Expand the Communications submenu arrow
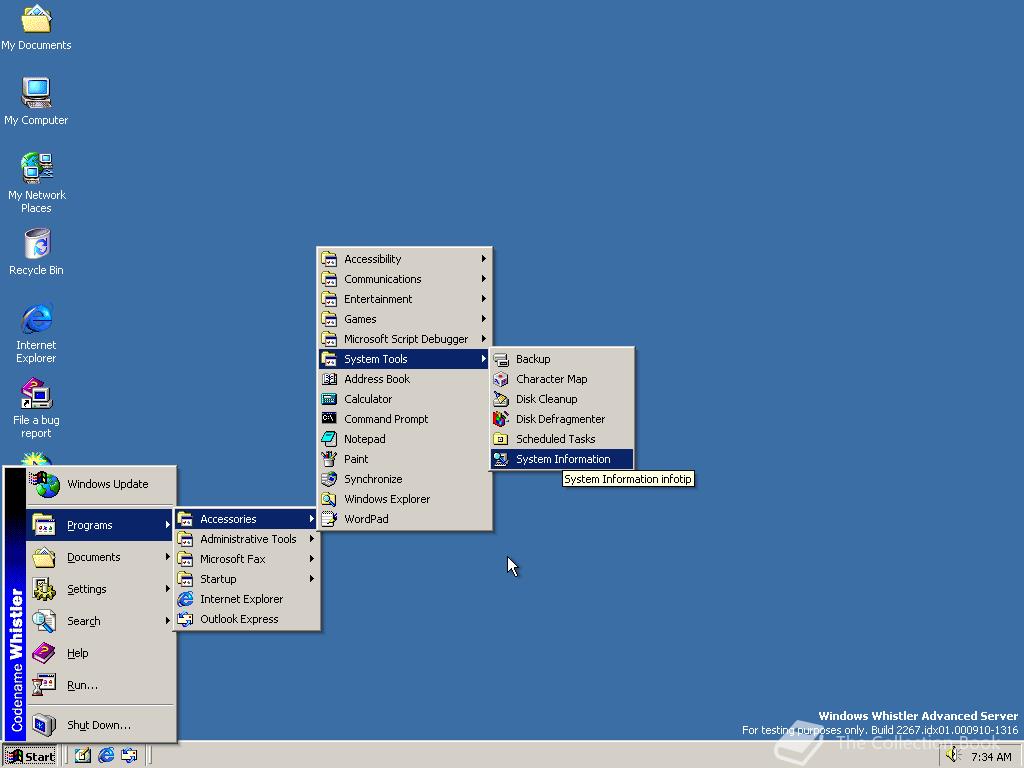The width and height of the screenshot is (1024, 768). (483, 279)
